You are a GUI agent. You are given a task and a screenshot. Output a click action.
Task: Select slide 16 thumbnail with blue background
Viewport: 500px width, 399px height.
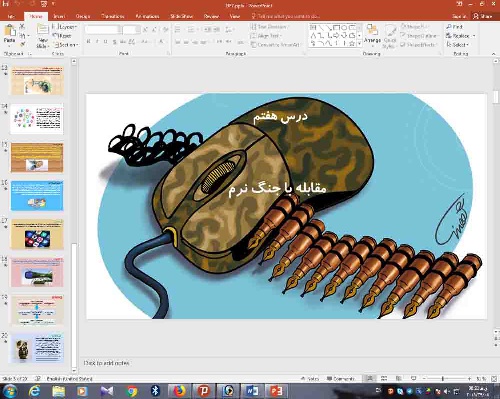pos(37,196)
